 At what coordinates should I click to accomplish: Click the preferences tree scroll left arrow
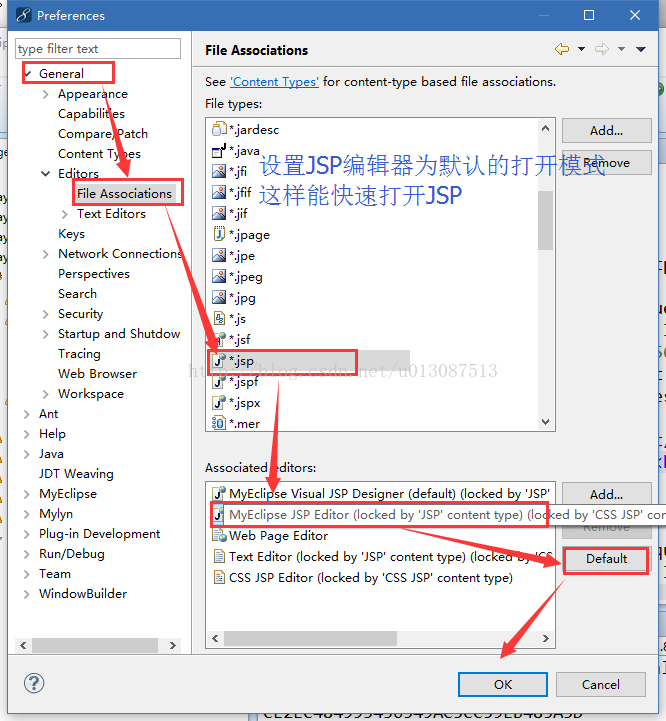pos(23,645)
